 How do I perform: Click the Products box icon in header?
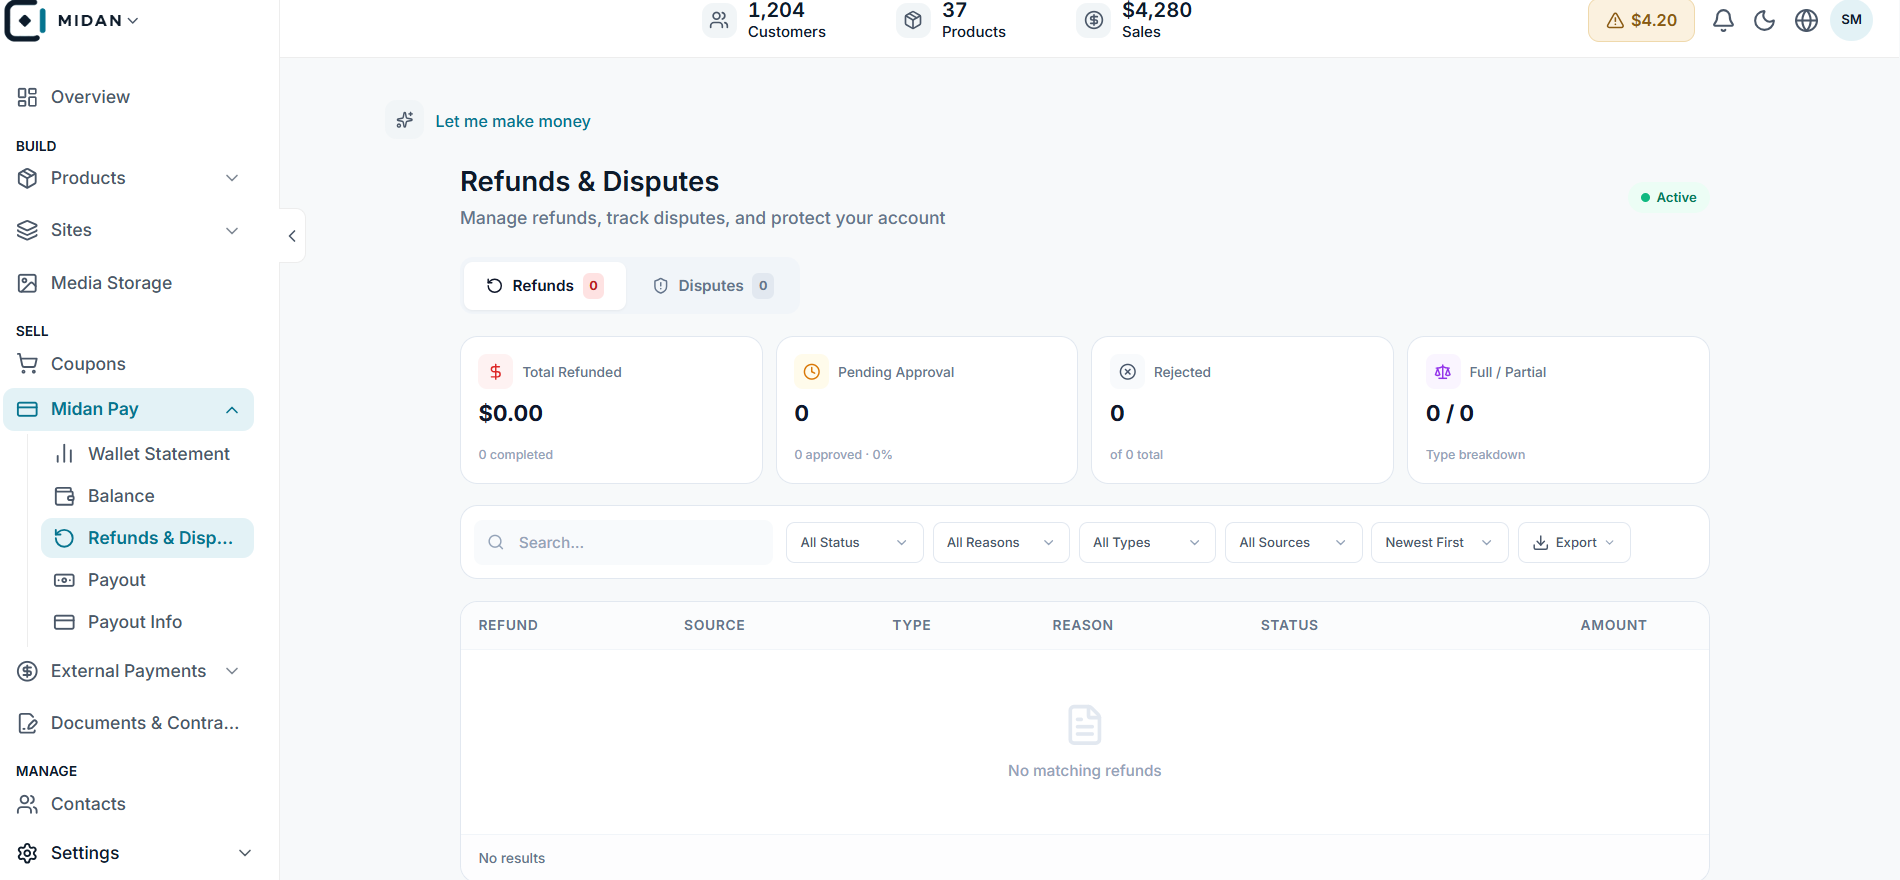[x=913, y=20]
